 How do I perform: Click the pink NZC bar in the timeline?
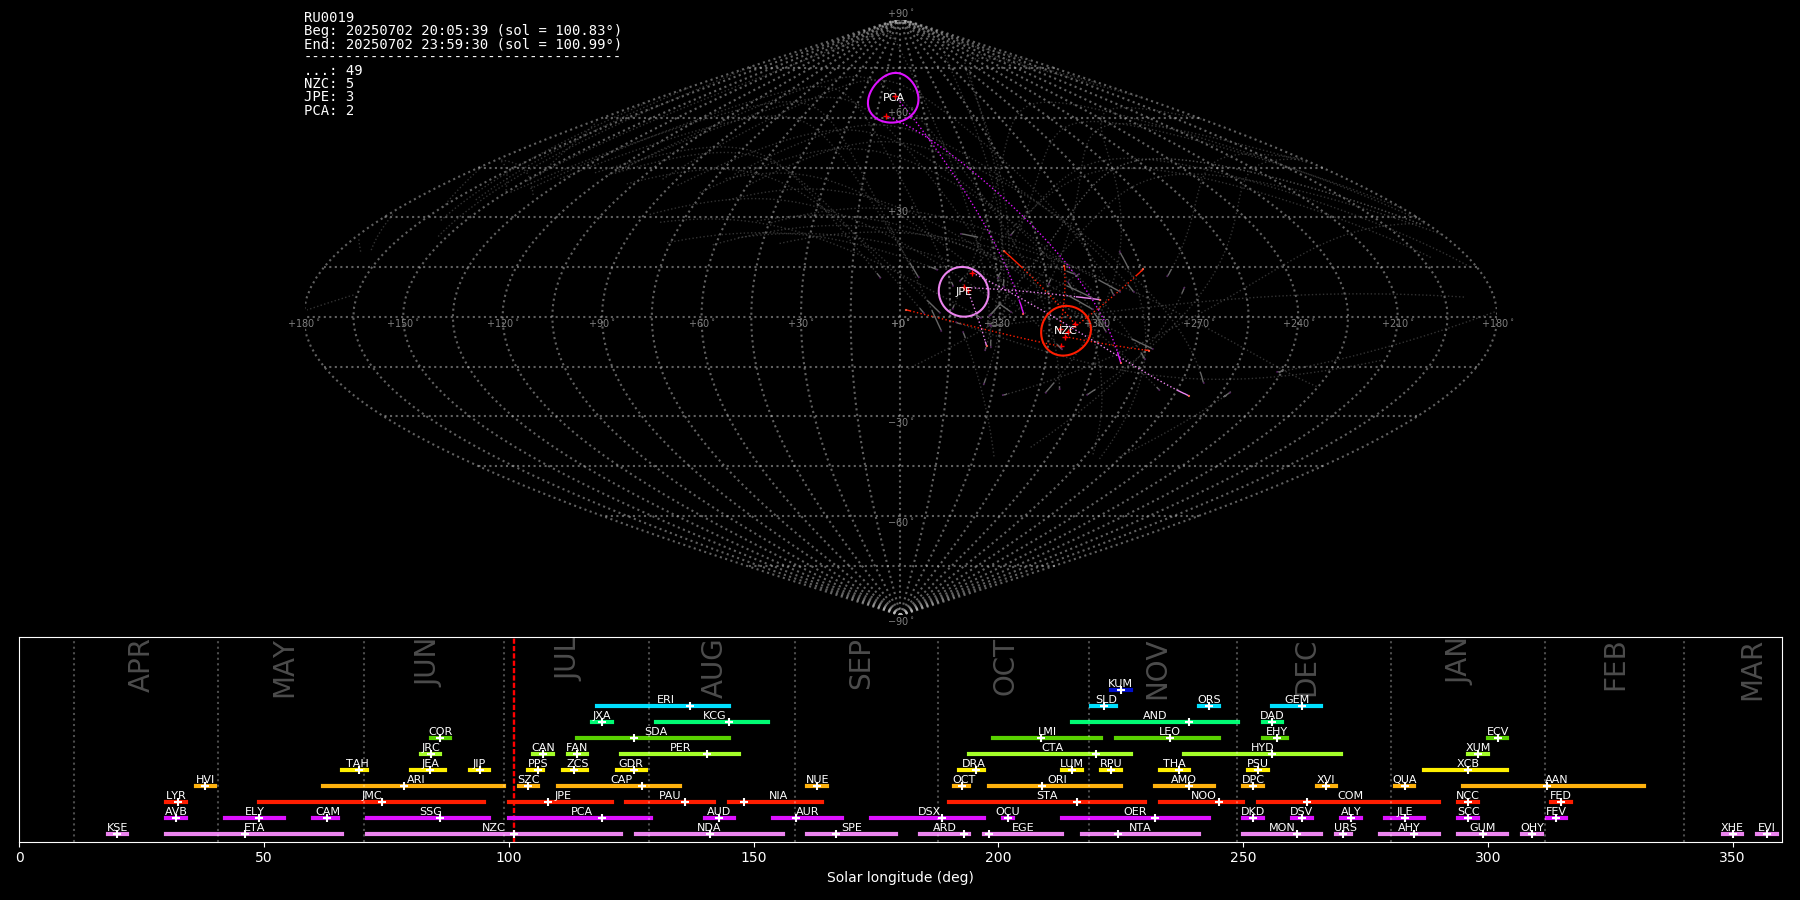click(x=494, y=834)
